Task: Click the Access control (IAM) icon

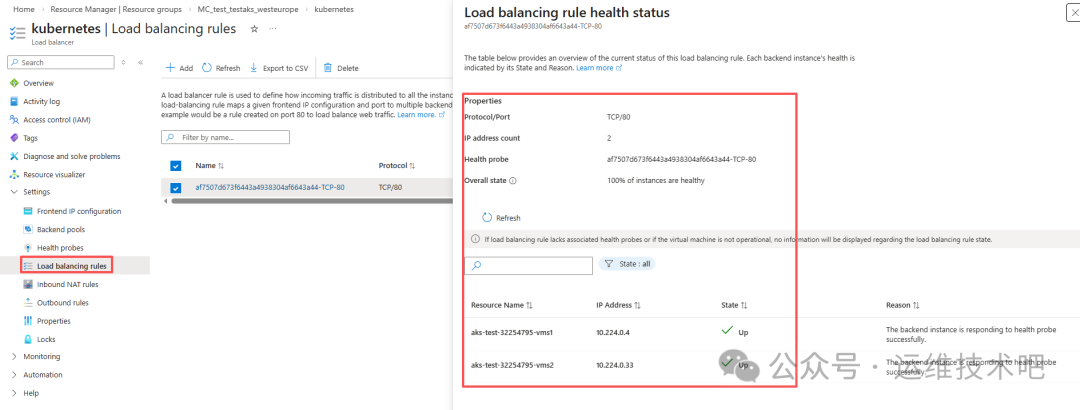Action: [x=14, y=120]
